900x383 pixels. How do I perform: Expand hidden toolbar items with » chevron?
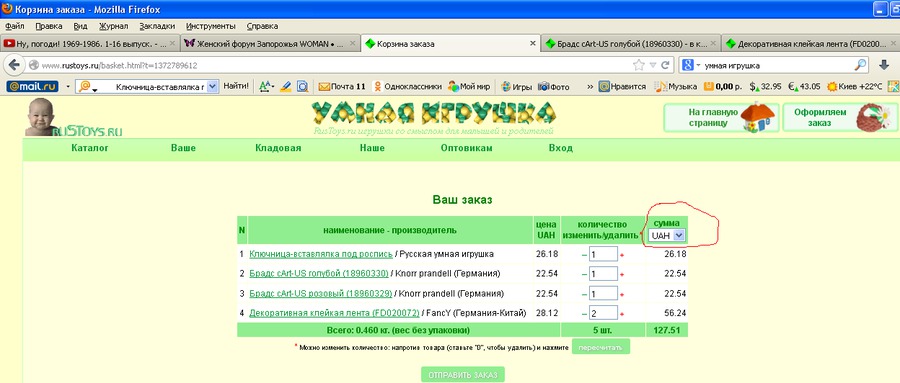point(589,87)
